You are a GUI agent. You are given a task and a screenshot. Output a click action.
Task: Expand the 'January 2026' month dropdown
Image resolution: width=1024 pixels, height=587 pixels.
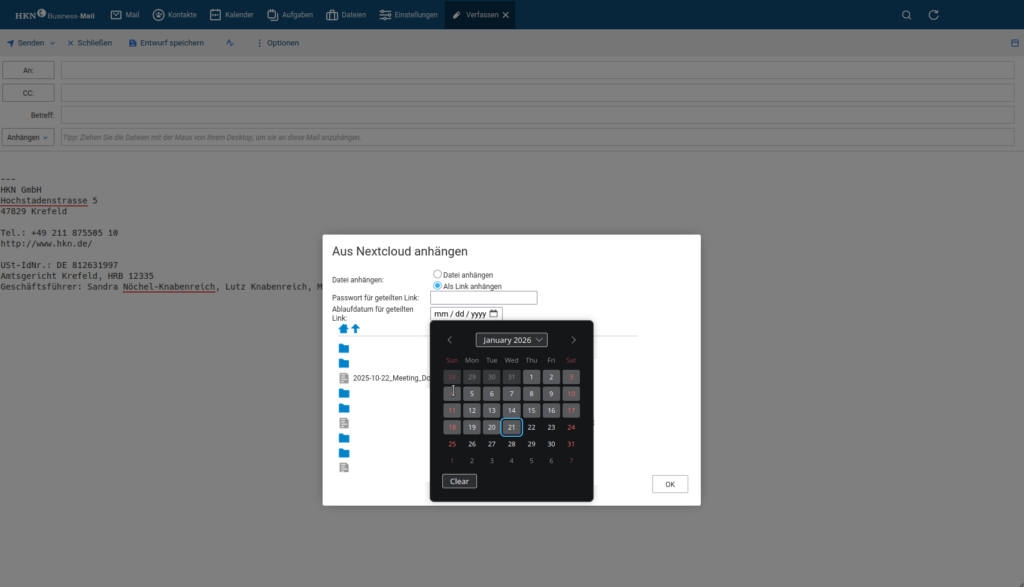click(511, 340)
